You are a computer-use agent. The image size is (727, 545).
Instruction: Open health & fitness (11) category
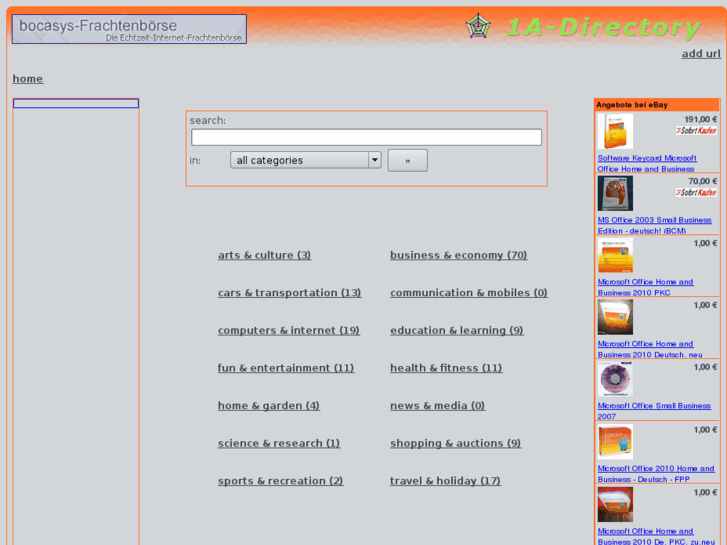pyautogui.click(x=446, y=368)
